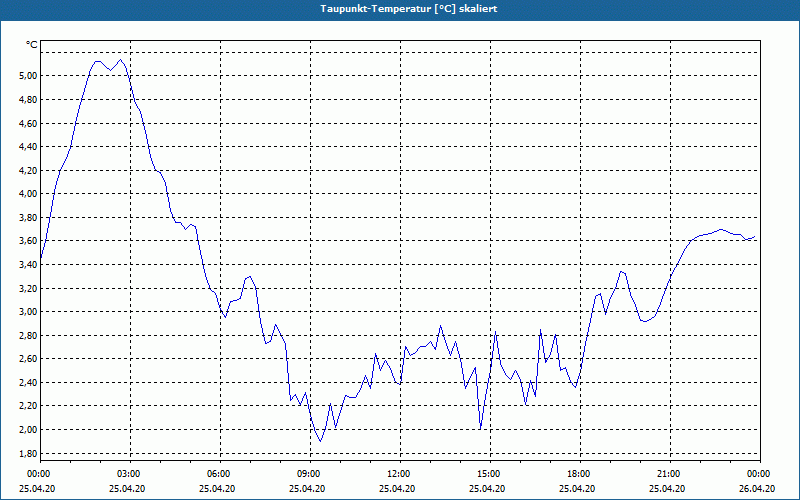Click the '25.04.20' date beneath 12:00
This screenshot has height=500, width=800.
(x=397, y=488)
